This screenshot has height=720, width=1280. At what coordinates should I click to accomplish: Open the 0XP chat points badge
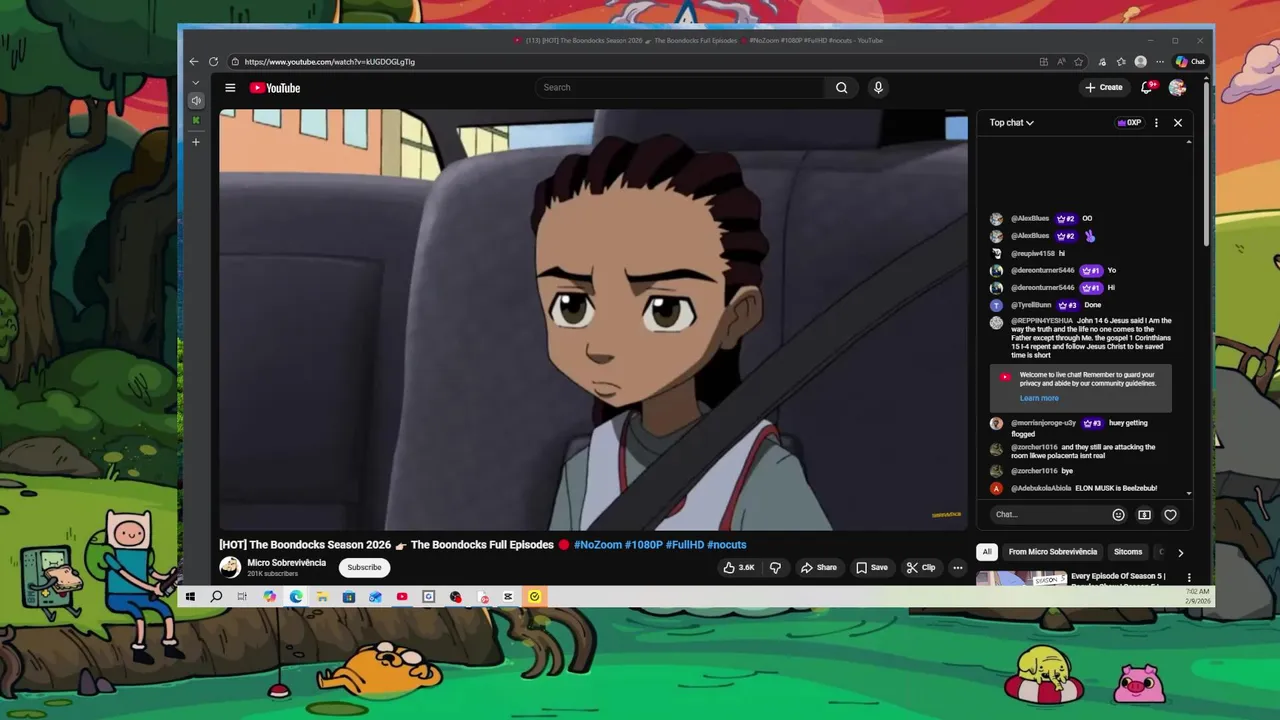[1129, 123]
